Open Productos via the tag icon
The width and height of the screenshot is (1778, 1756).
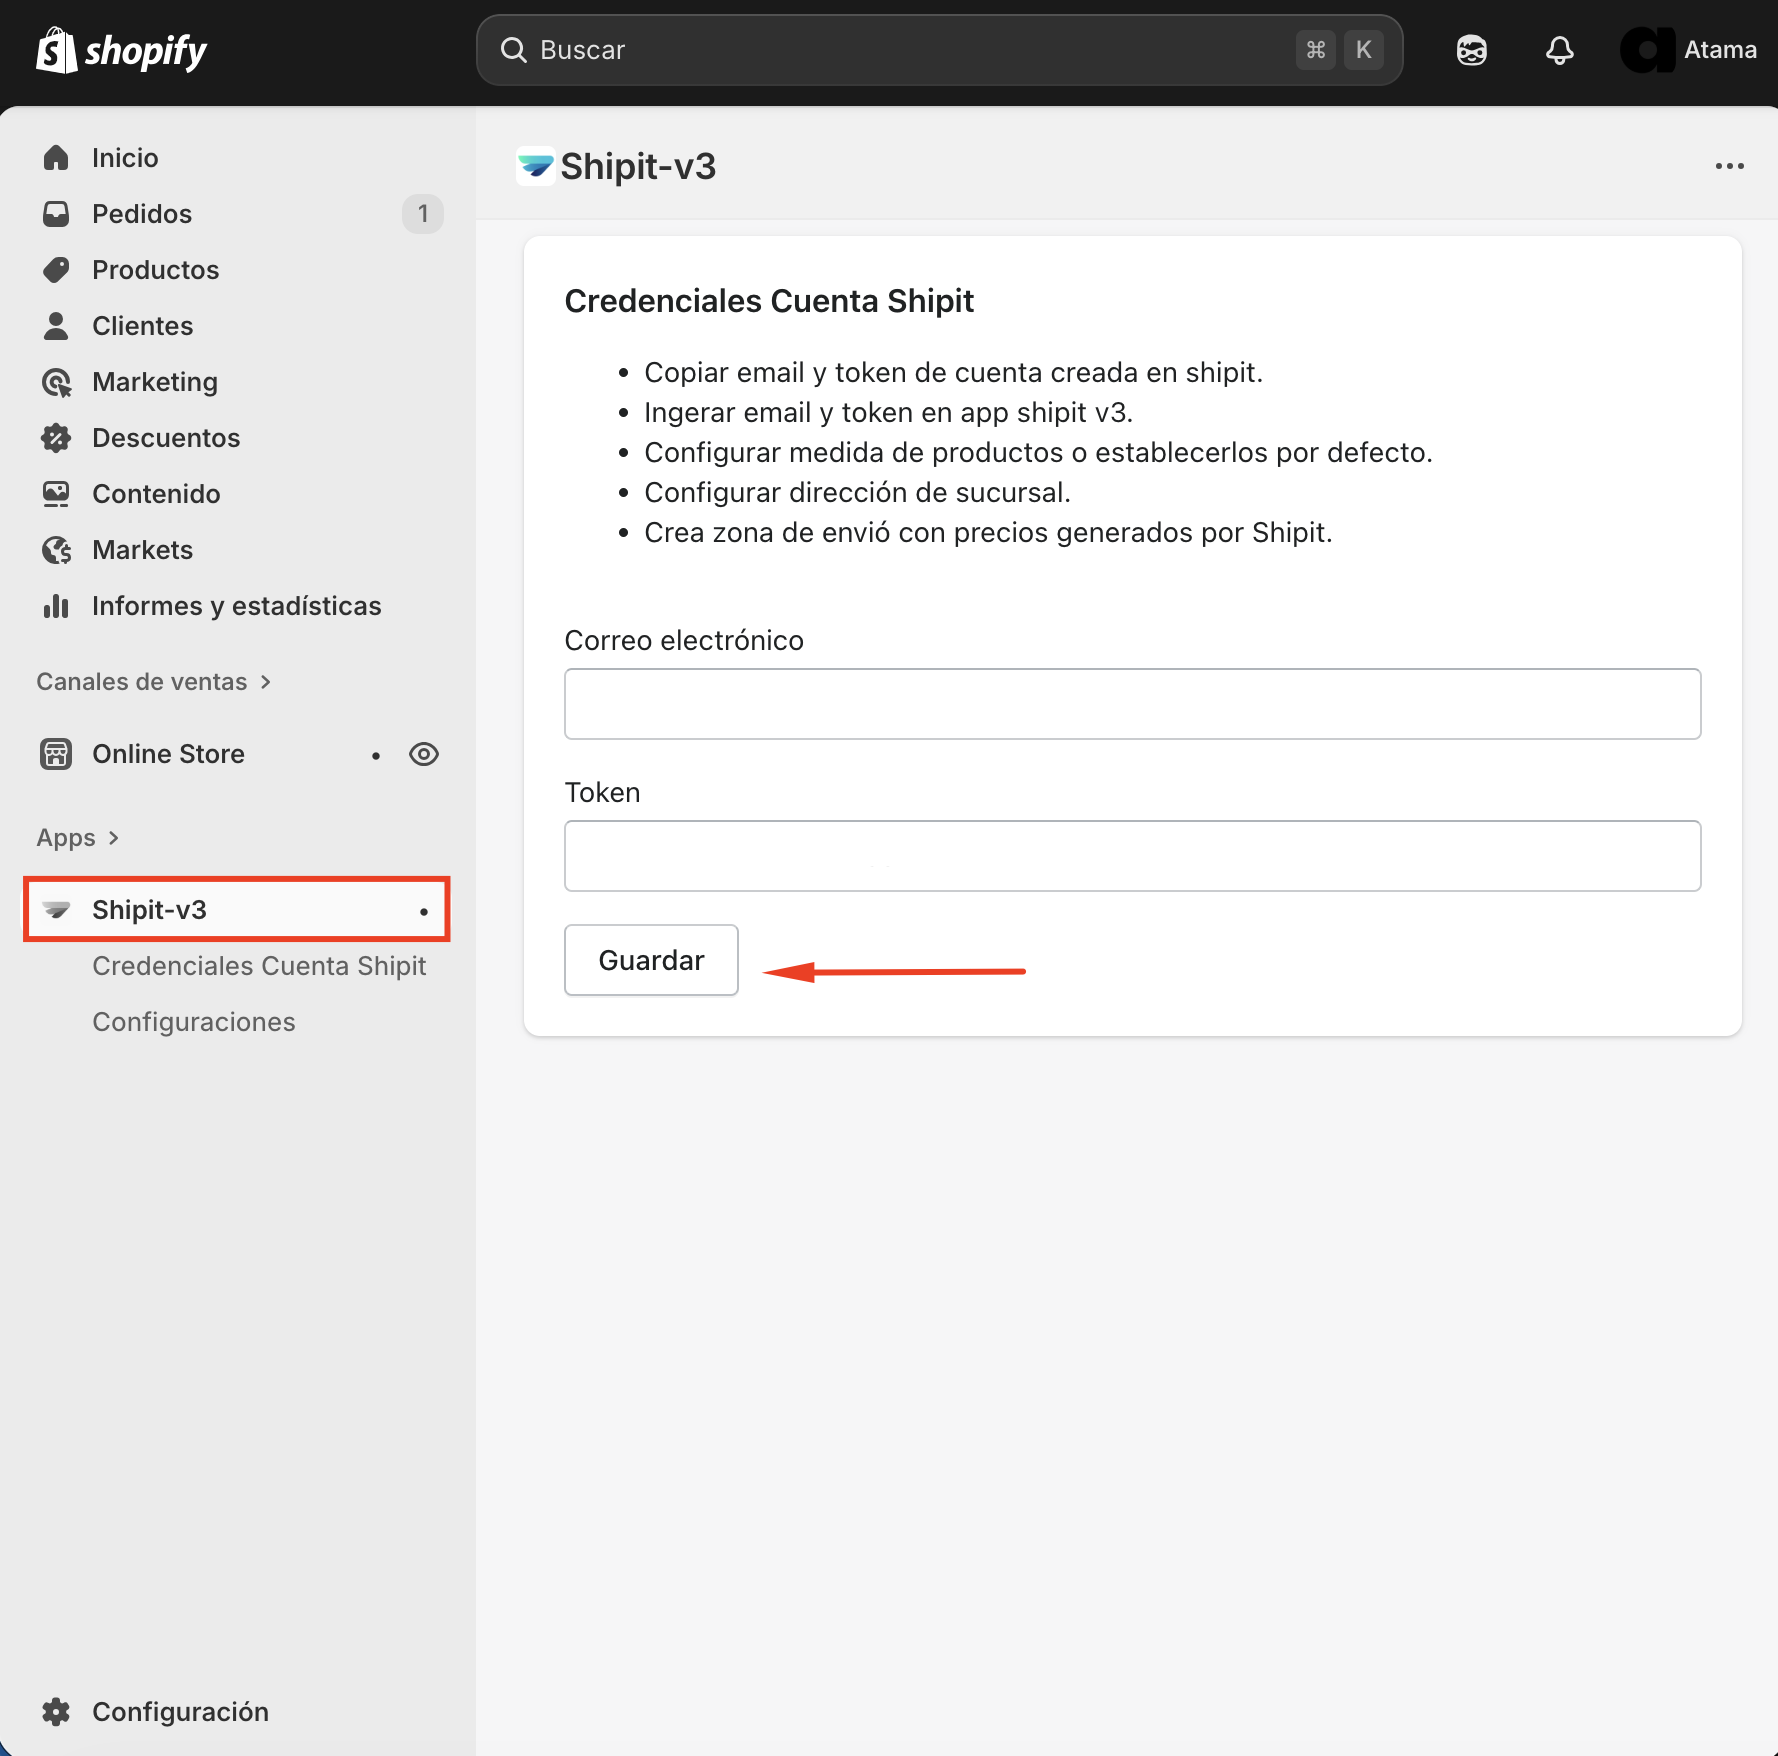click(56, 270)
